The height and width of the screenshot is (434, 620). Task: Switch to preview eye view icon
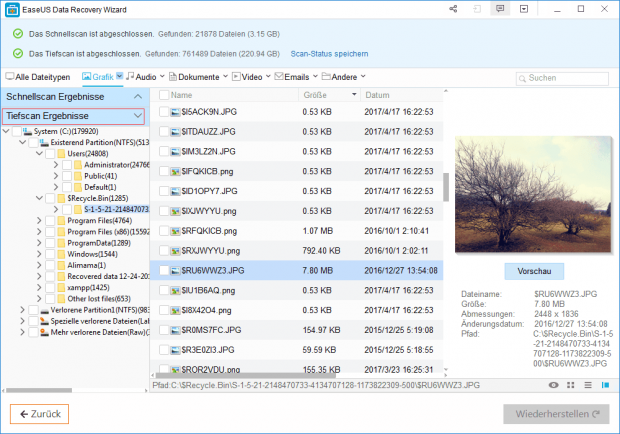[554, 385]
